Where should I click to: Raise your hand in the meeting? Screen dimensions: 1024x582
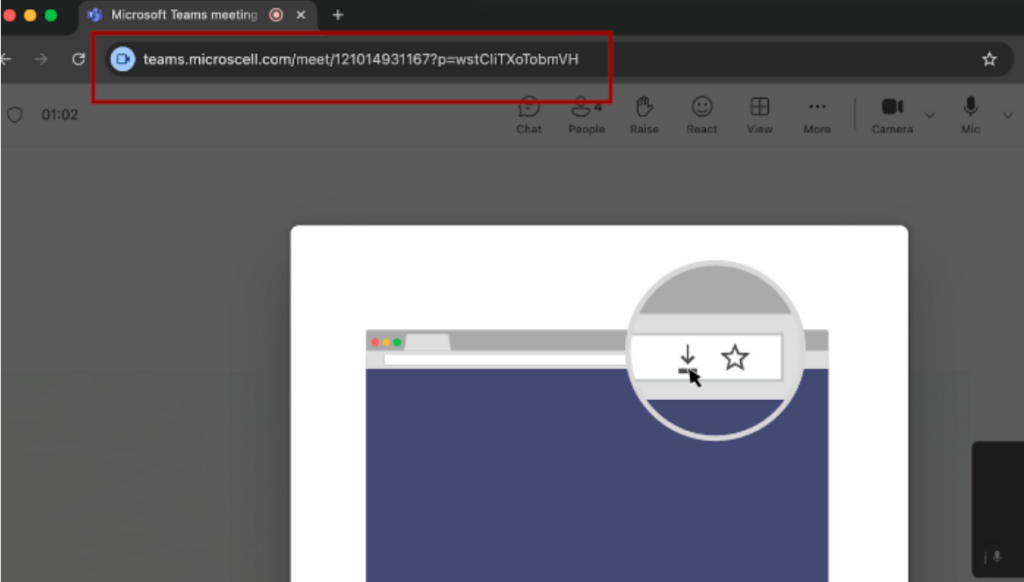(x=644, y=116)
